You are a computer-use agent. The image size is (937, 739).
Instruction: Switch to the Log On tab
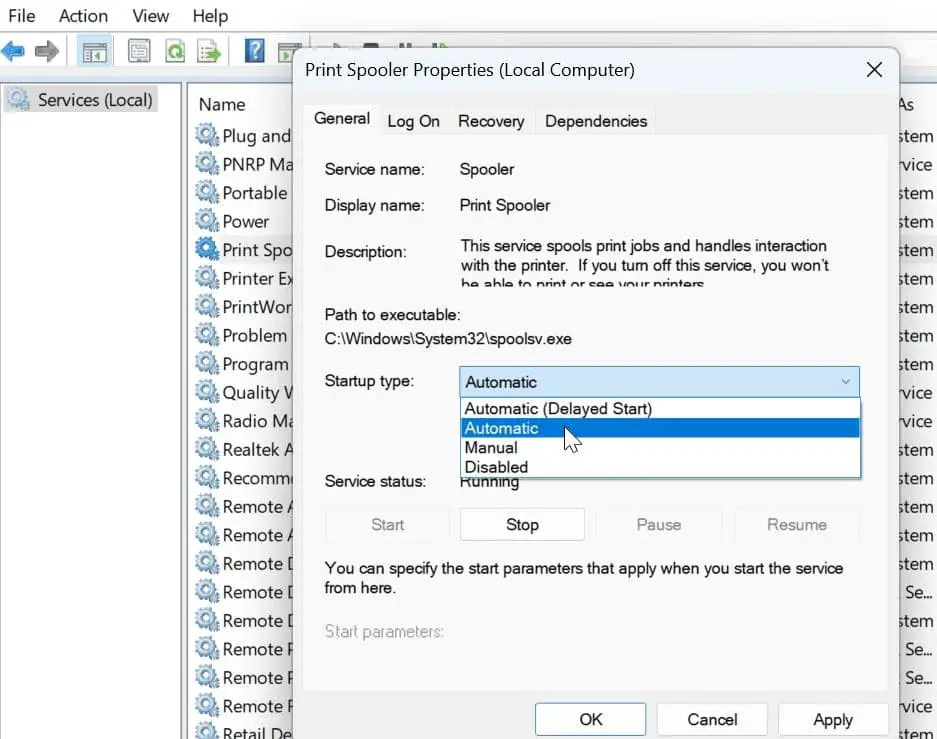pyautogui.click(x=413, y=121)
